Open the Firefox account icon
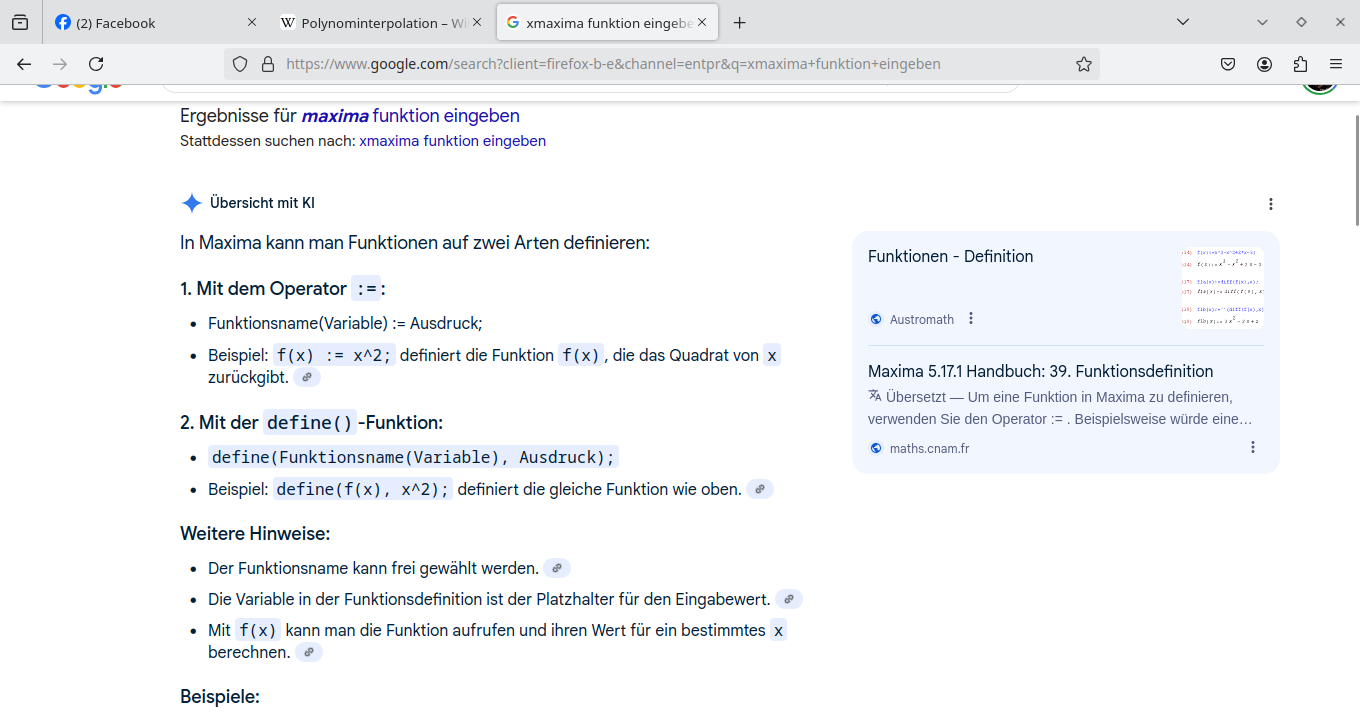1360x724 pixels. 1265,64
